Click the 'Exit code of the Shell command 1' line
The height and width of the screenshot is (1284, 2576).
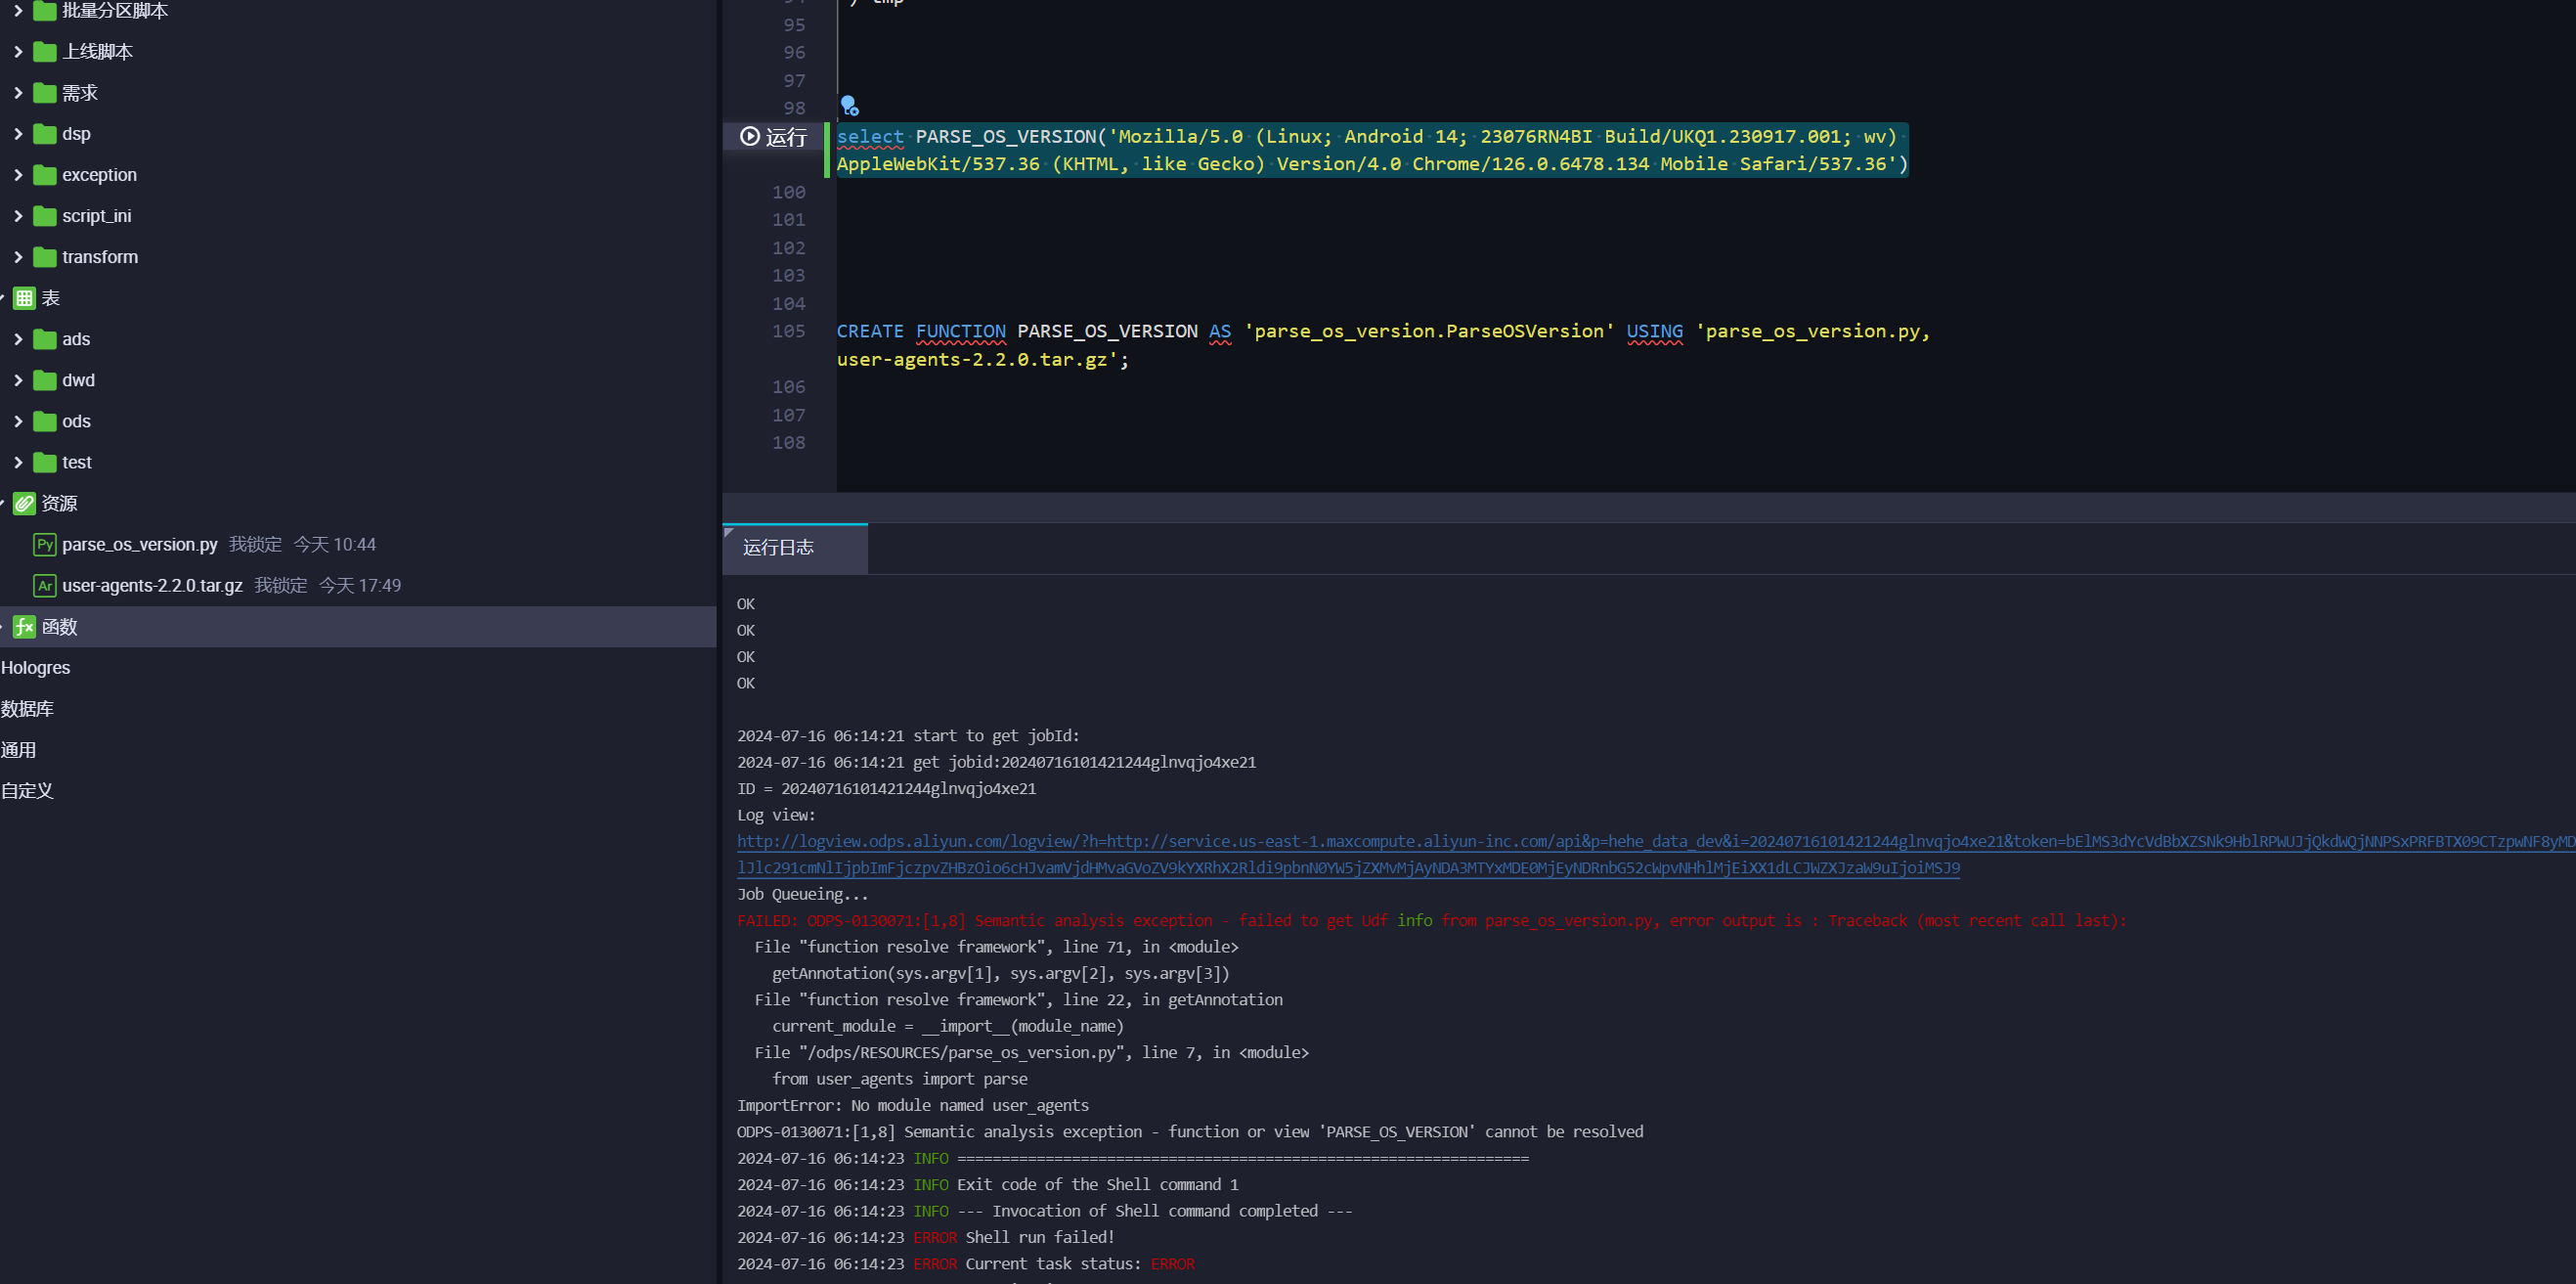pos(988,1184)
